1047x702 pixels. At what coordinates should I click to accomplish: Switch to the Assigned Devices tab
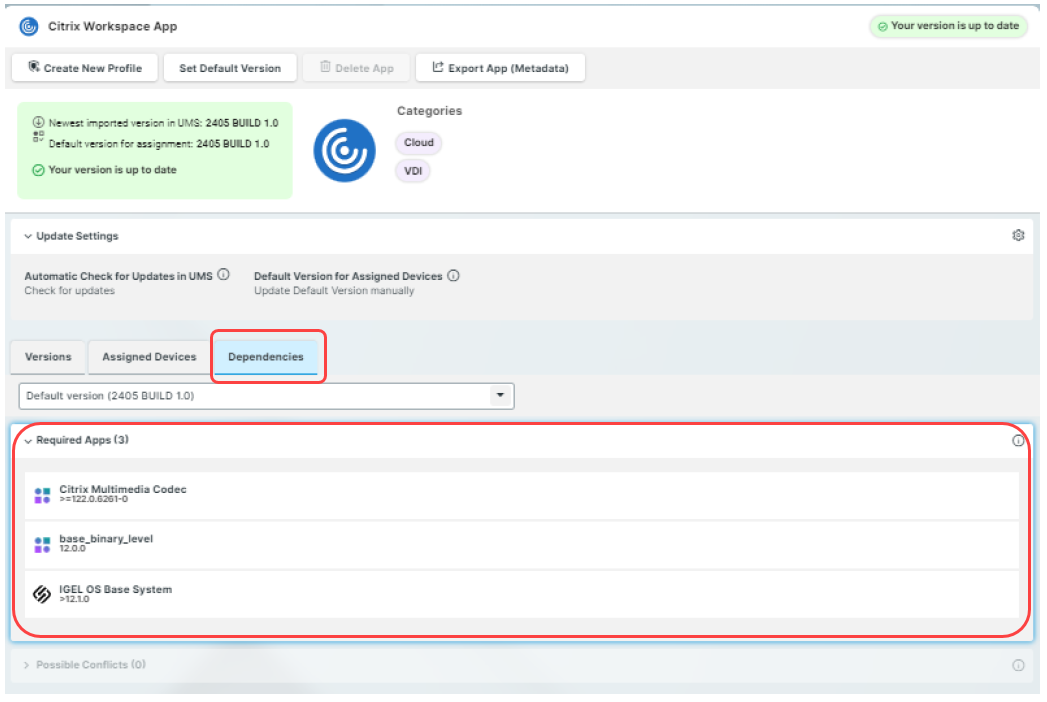click(x=149, y=357)
